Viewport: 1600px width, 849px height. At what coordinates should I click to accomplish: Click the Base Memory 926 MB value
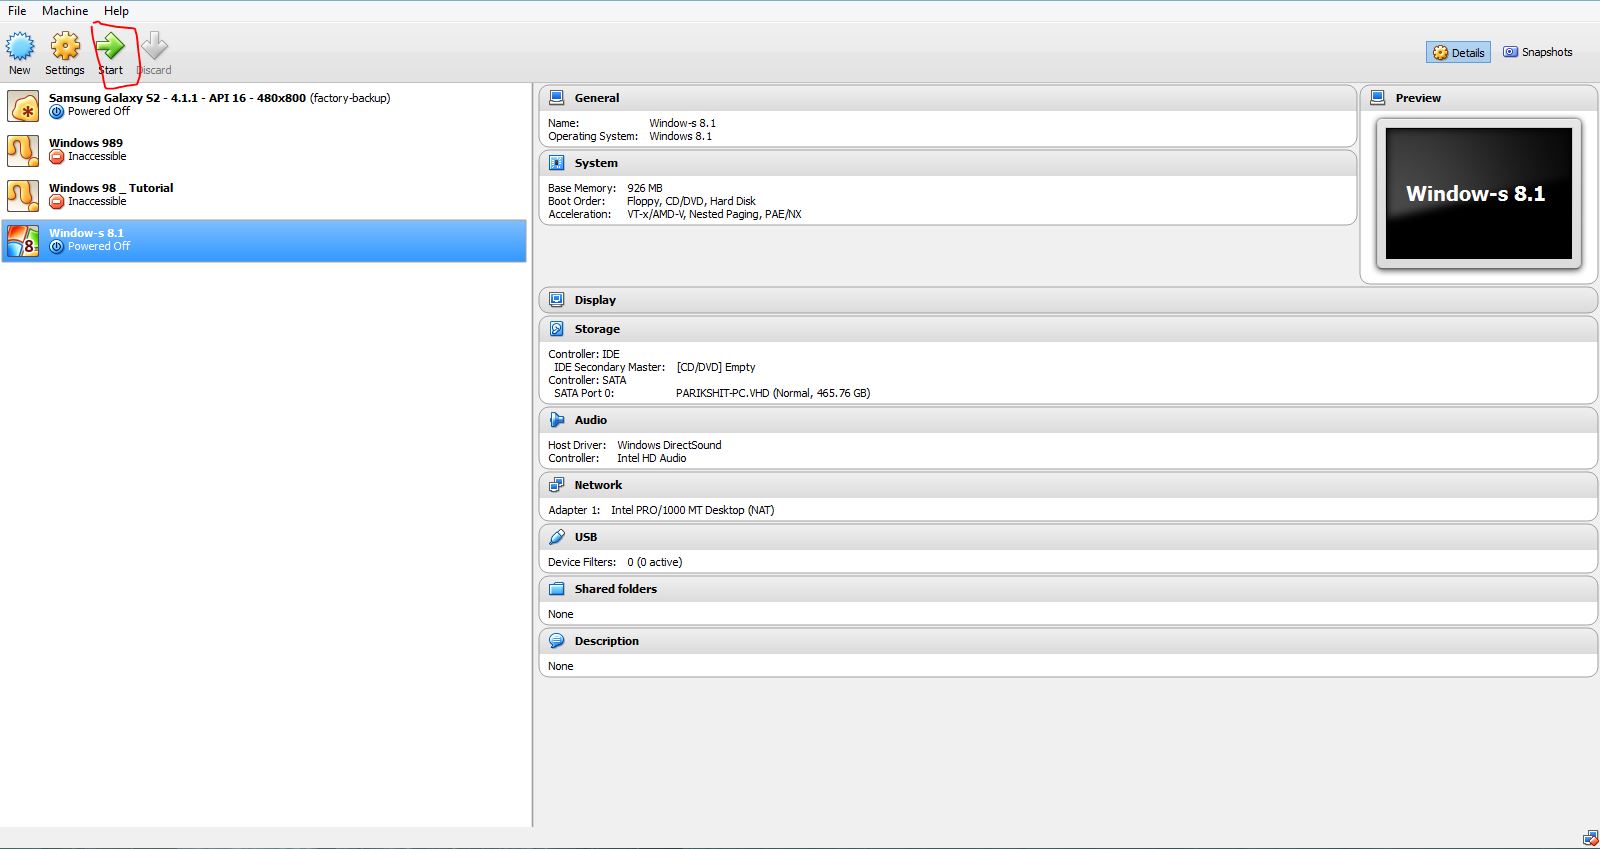point(645,188)
